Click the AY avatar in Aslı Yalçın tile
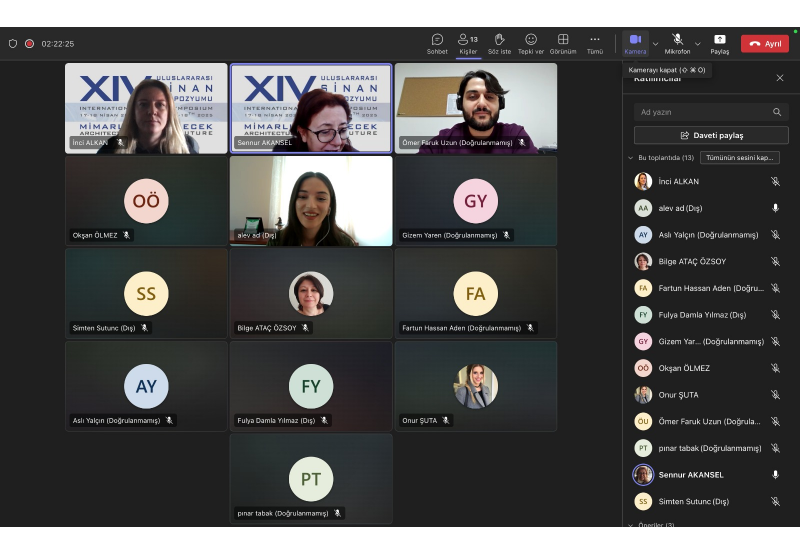Screen dimensions: 800x554 point(146,386)
